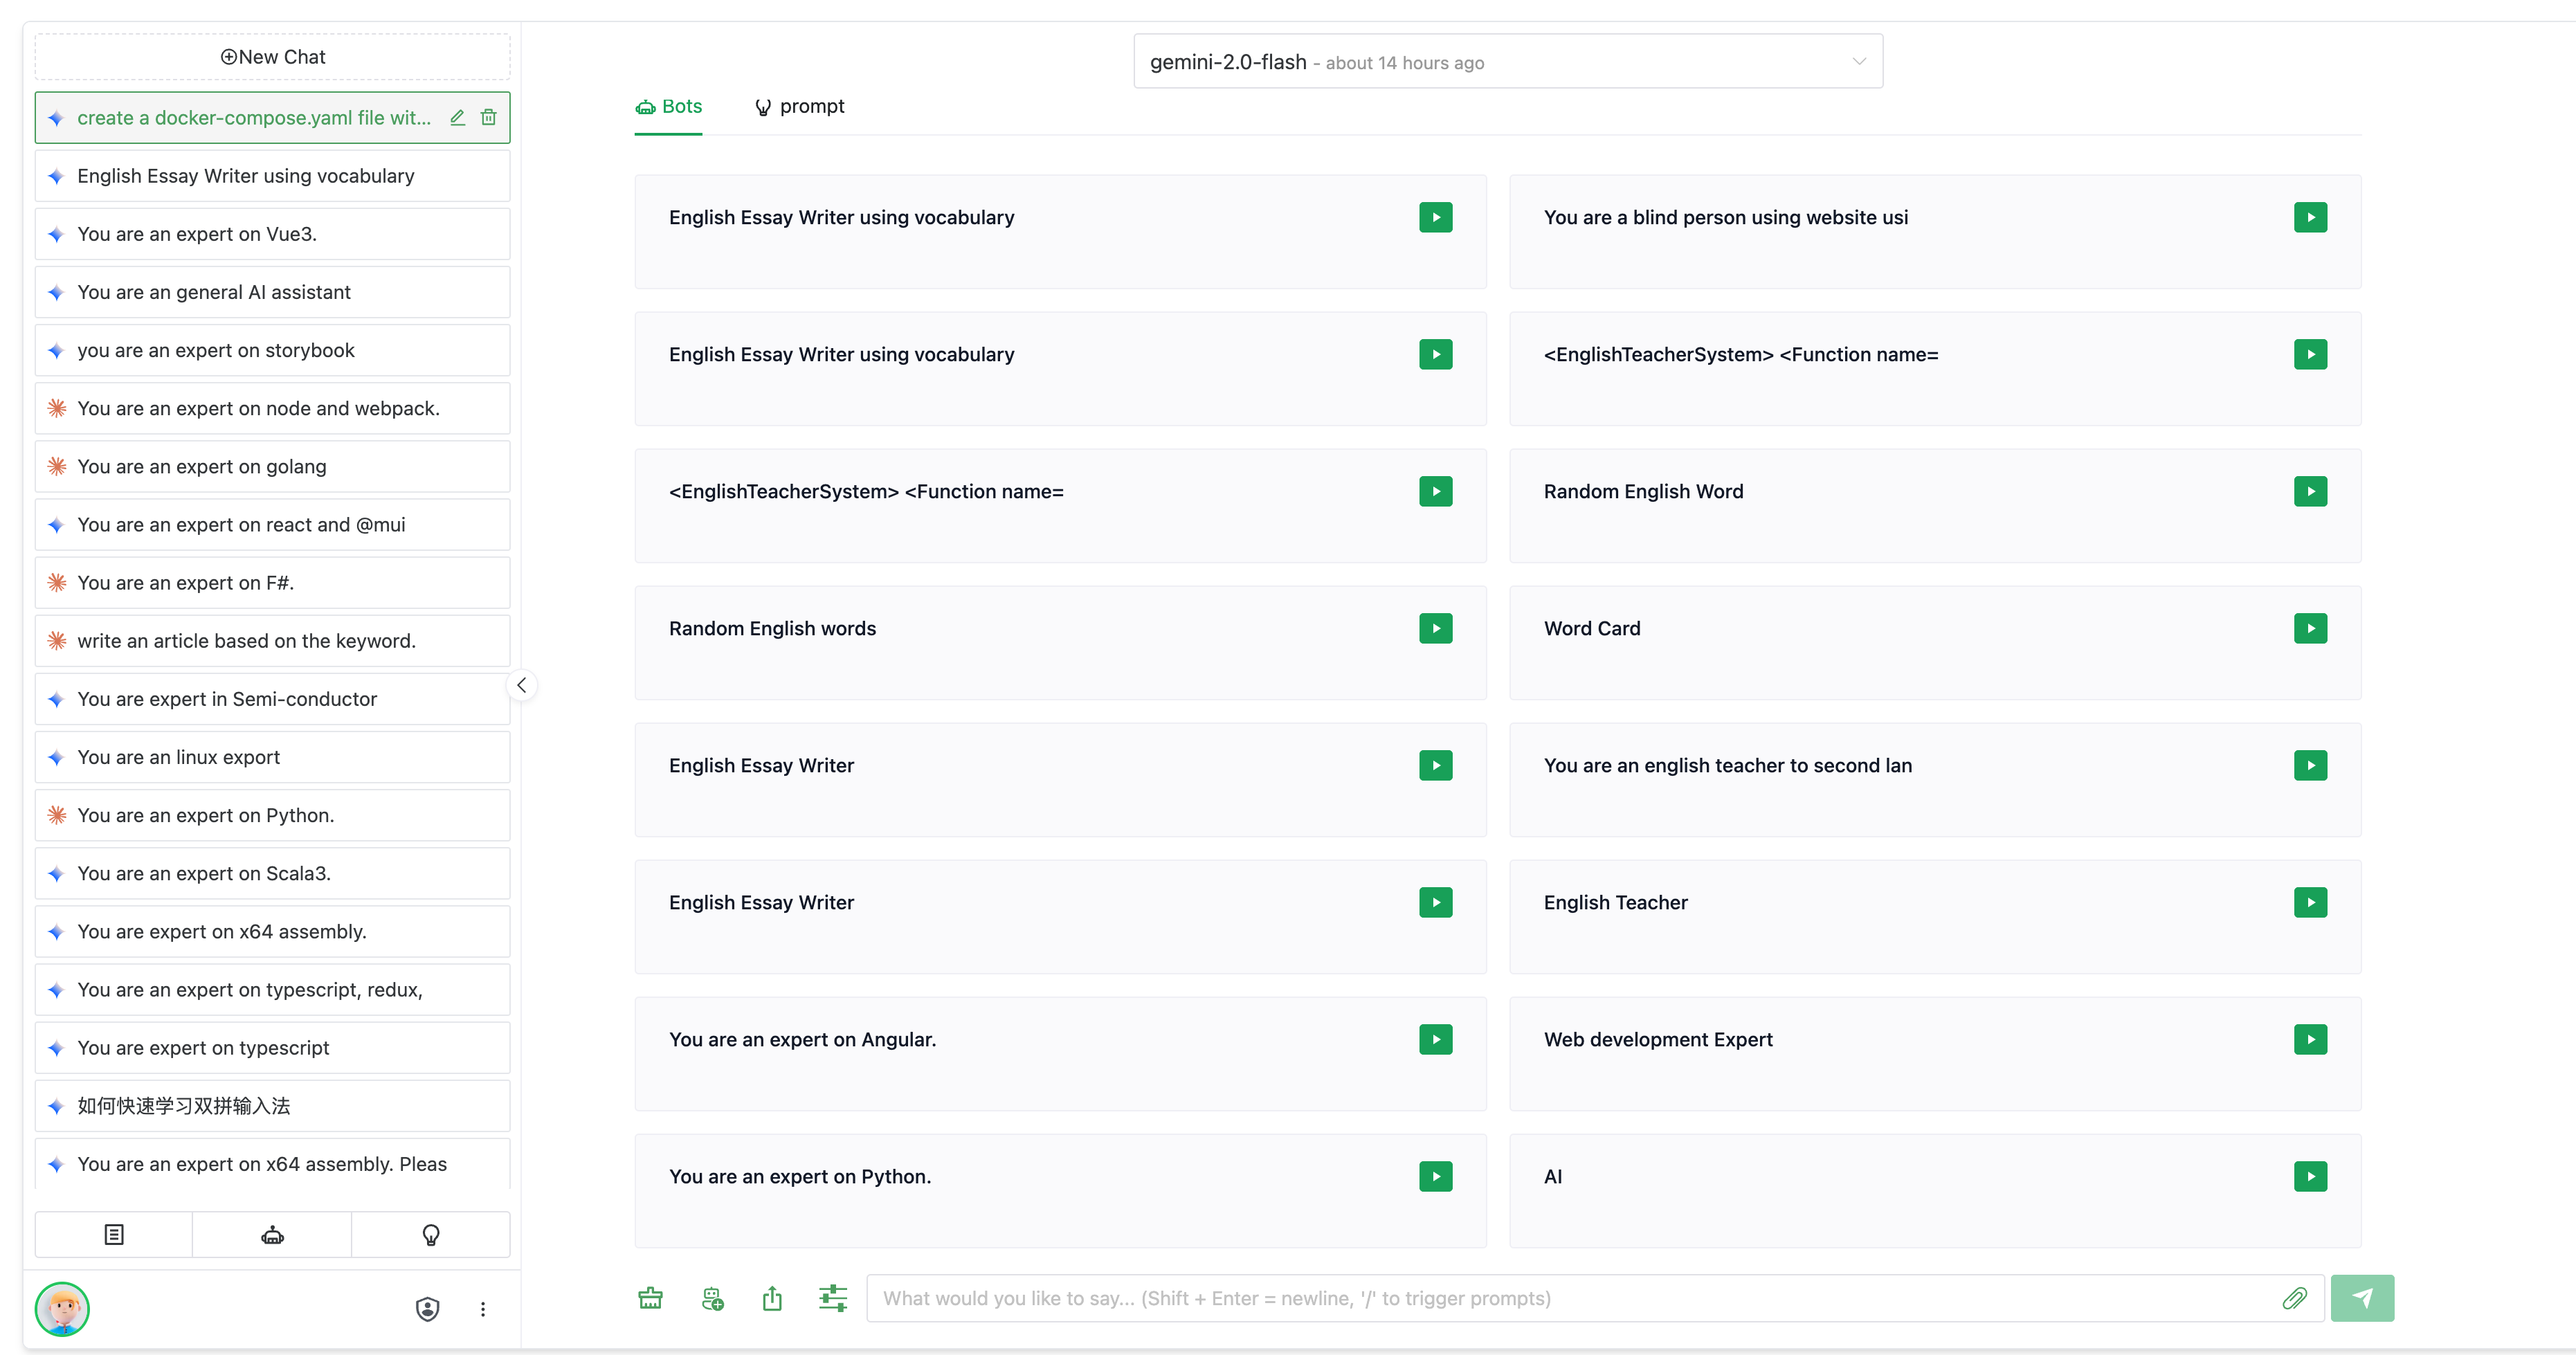Start the 'English Teacher' bot play button
Image resolution: width=2576 pixels, height=1355 pixels.
coord(2310,902)
